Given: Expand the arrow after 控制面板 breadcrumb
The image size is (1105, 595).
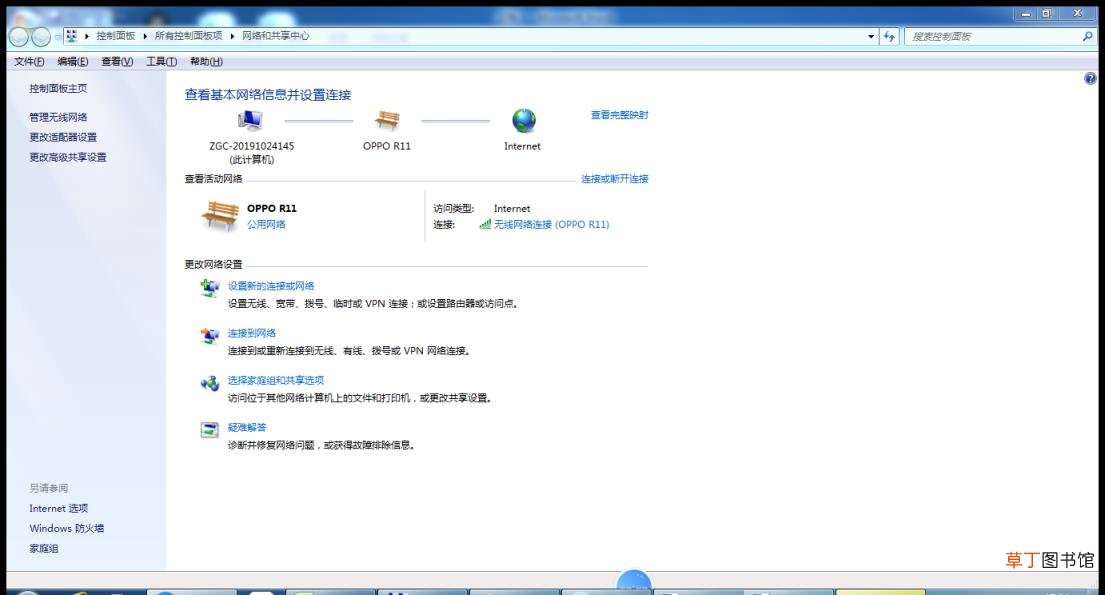Looking at the screenshot, I should tap(145, 36).
